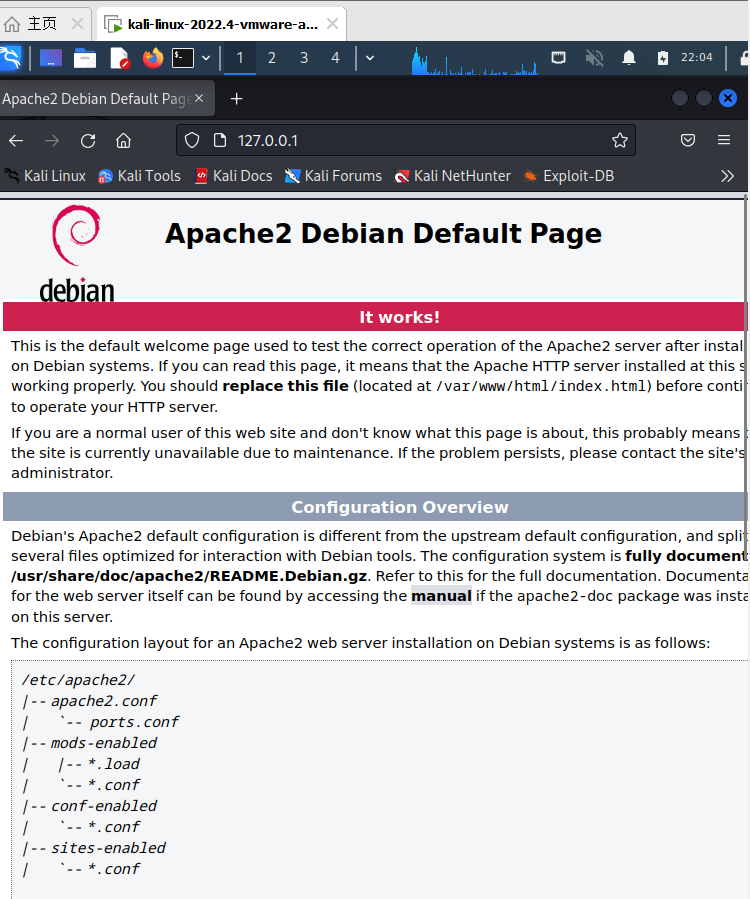Click the site information page icon
Screen dimensions: 750x899
tap(220, 140)
